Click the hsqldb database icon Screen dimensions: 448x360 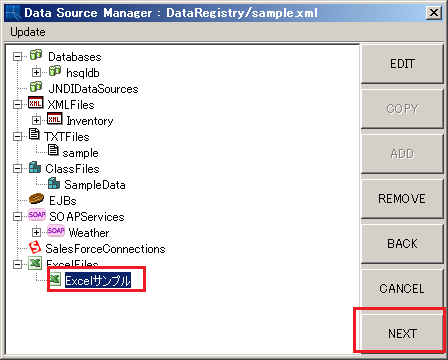[55, 71]
